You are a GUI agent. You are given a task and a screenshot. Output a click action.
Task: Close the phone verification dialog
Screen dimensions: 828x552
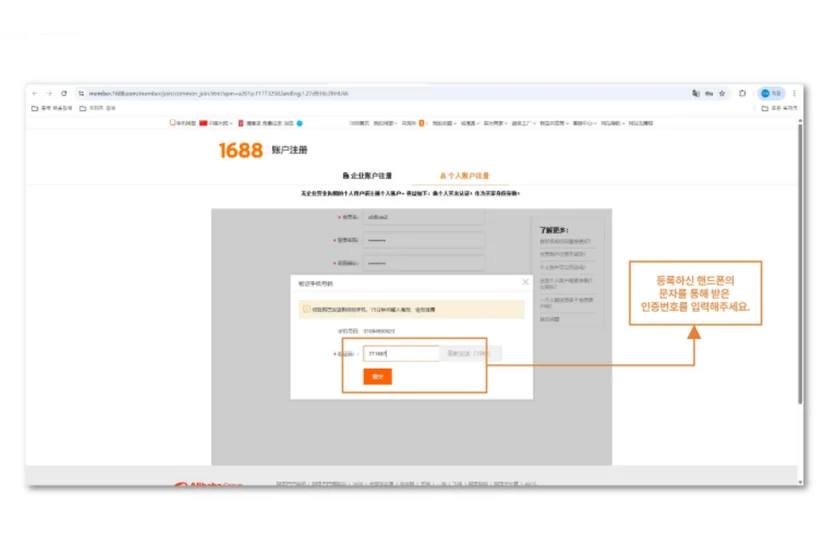[525, 282]
